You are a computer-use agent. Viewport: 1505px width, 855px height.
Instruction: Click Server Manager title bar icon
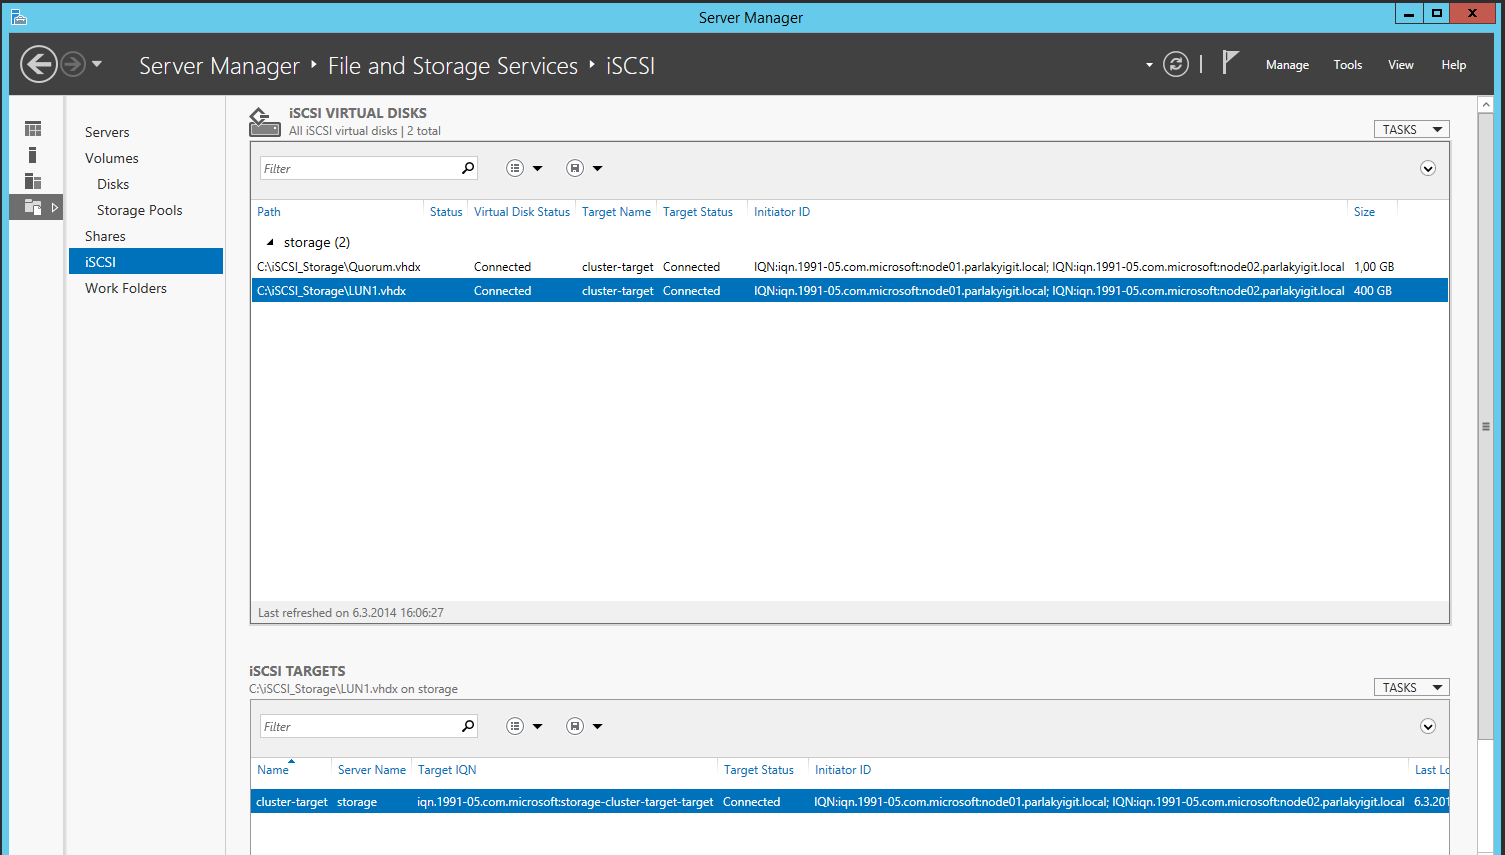click(x=19, y=17)
